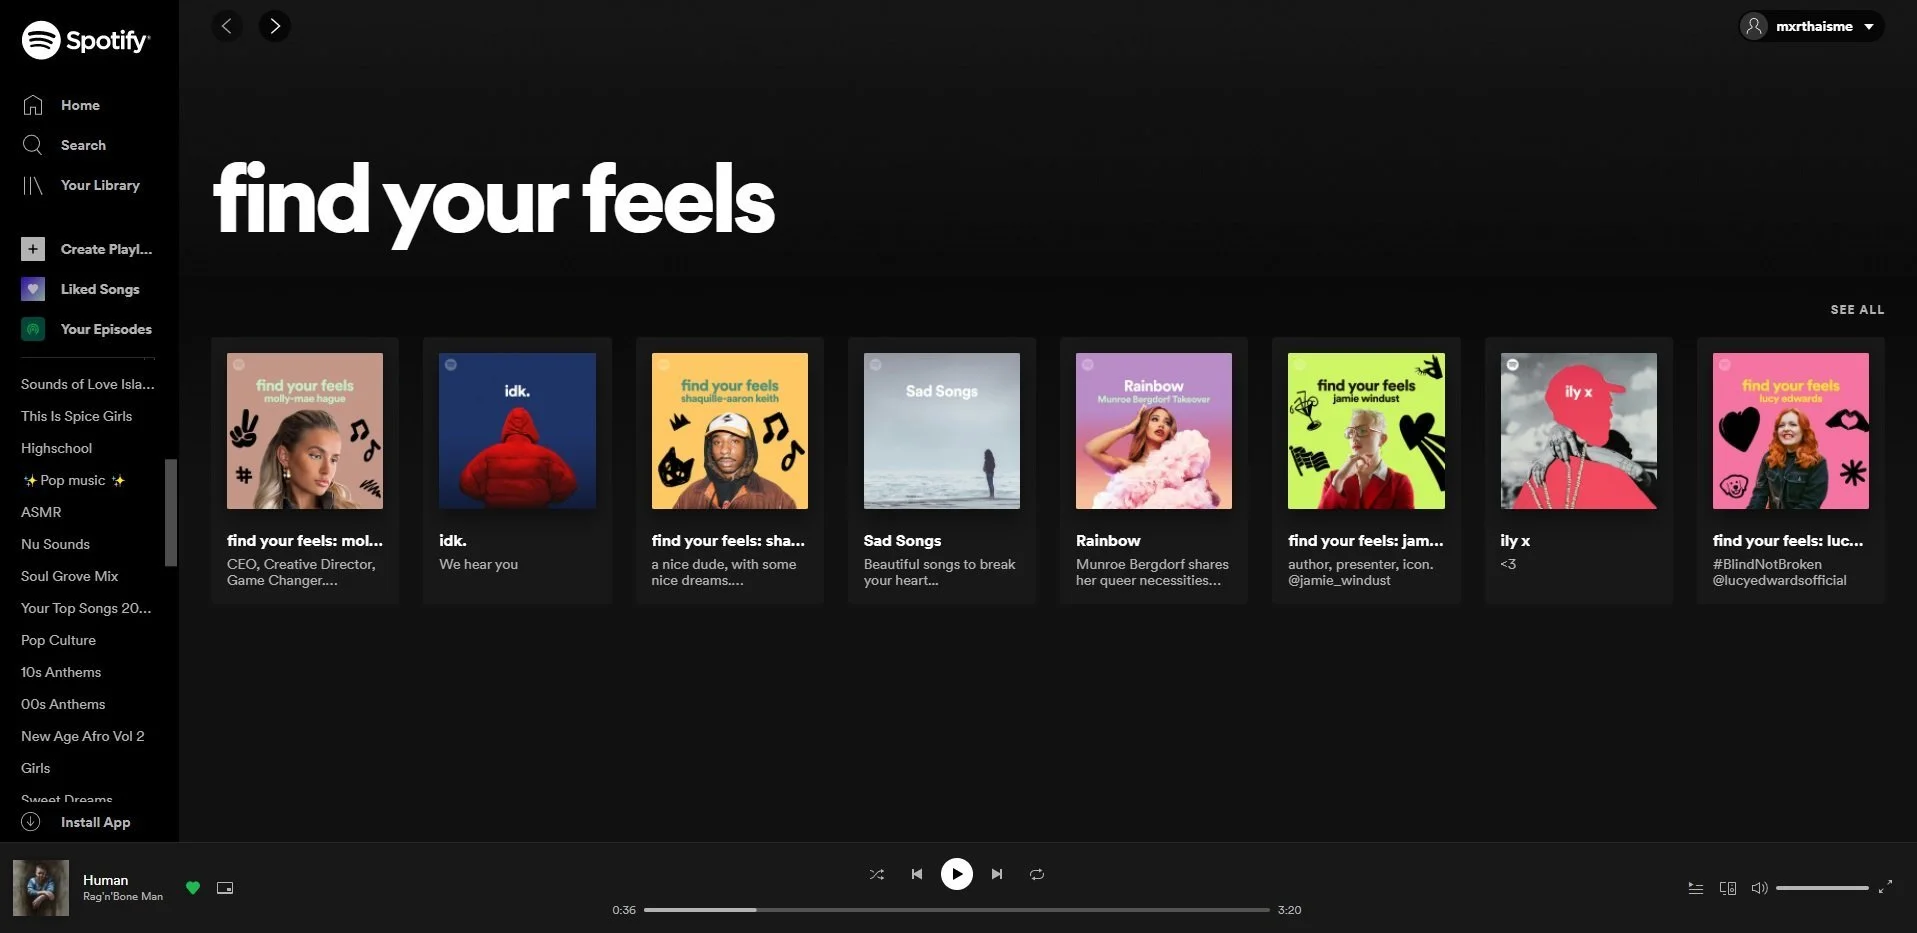Screen dimensions: 1917x933
Task: Open the Pop Culture playlist
Action: pos(58,640)
